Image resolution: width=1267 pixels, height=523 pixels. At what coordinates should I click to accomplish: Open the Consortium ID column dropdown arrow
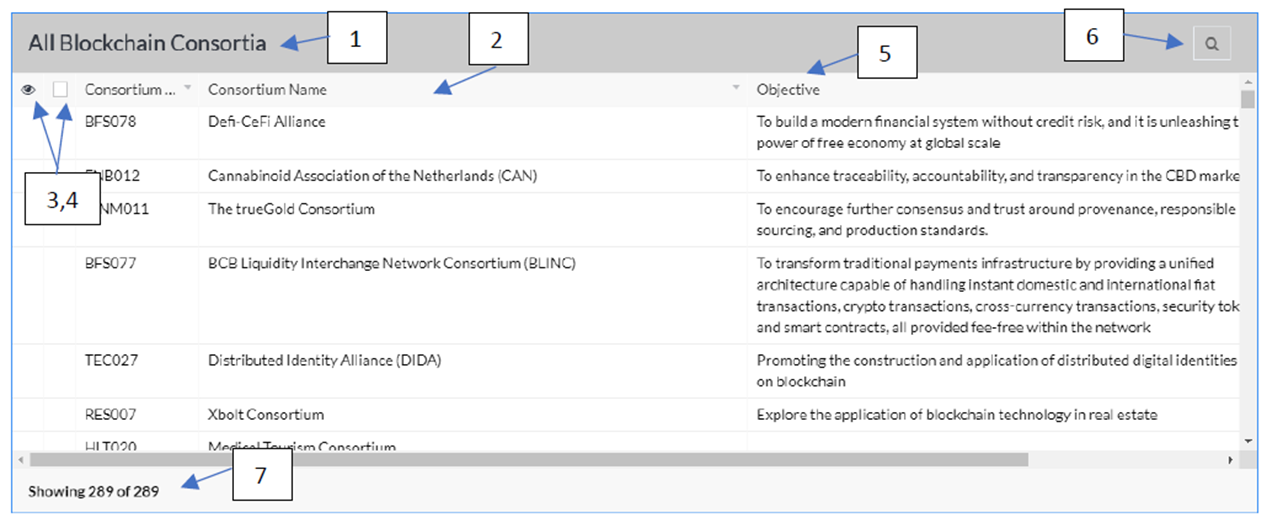pyautogui.click(x=188, y=89)
